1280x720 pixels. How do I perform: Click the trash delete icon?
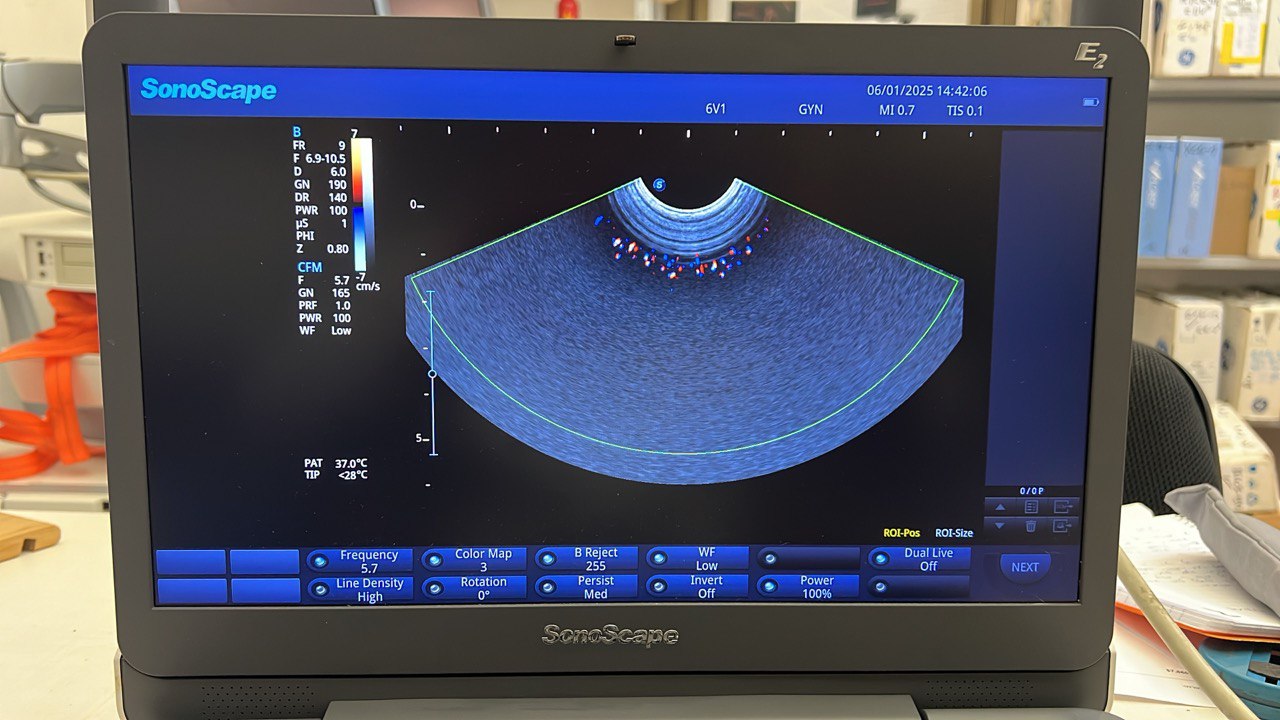(1031, 526)
